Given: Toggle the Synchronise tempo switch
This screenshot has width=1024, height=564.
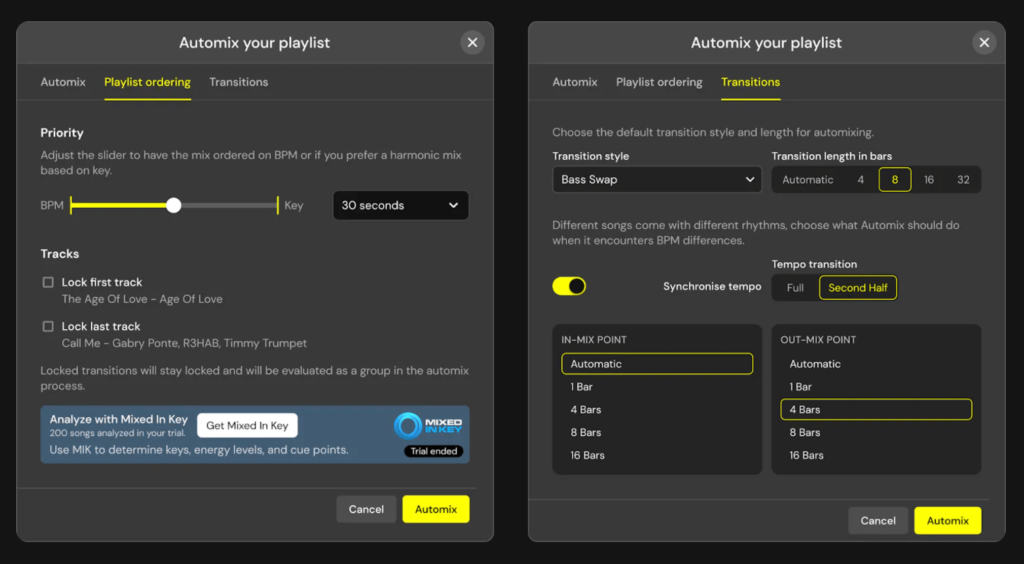Looking at the screenshot, I should (x=569, y=286).
